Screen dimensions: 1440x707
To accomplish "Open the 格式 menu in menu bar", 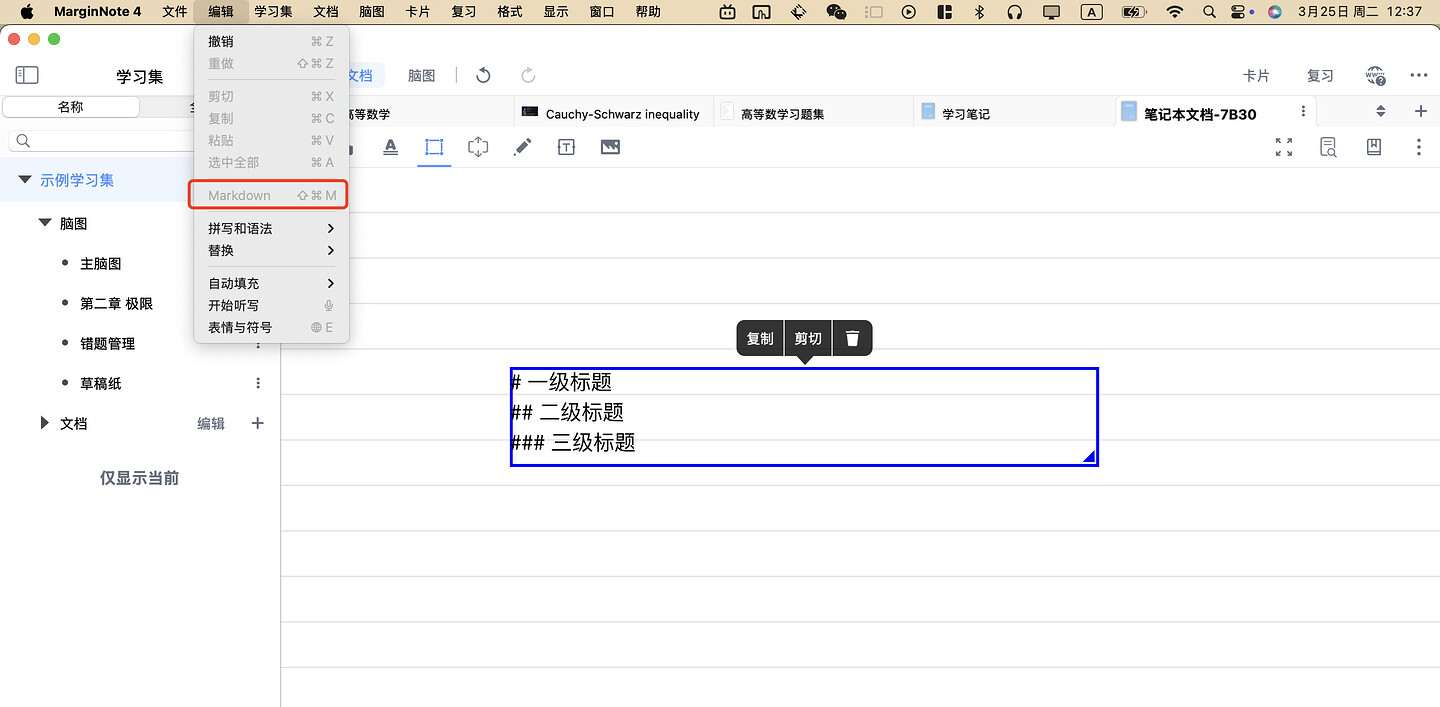I will (509, 12).
